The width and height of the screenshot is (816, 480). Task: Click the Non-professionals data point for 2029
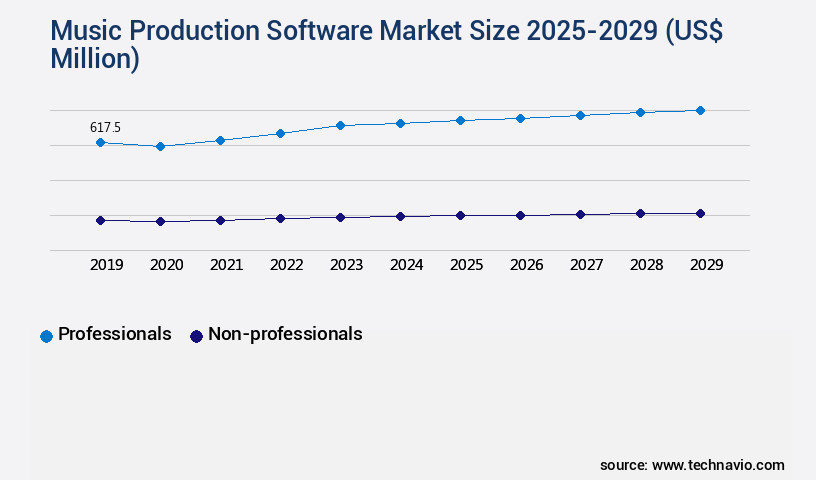(700, 213)
